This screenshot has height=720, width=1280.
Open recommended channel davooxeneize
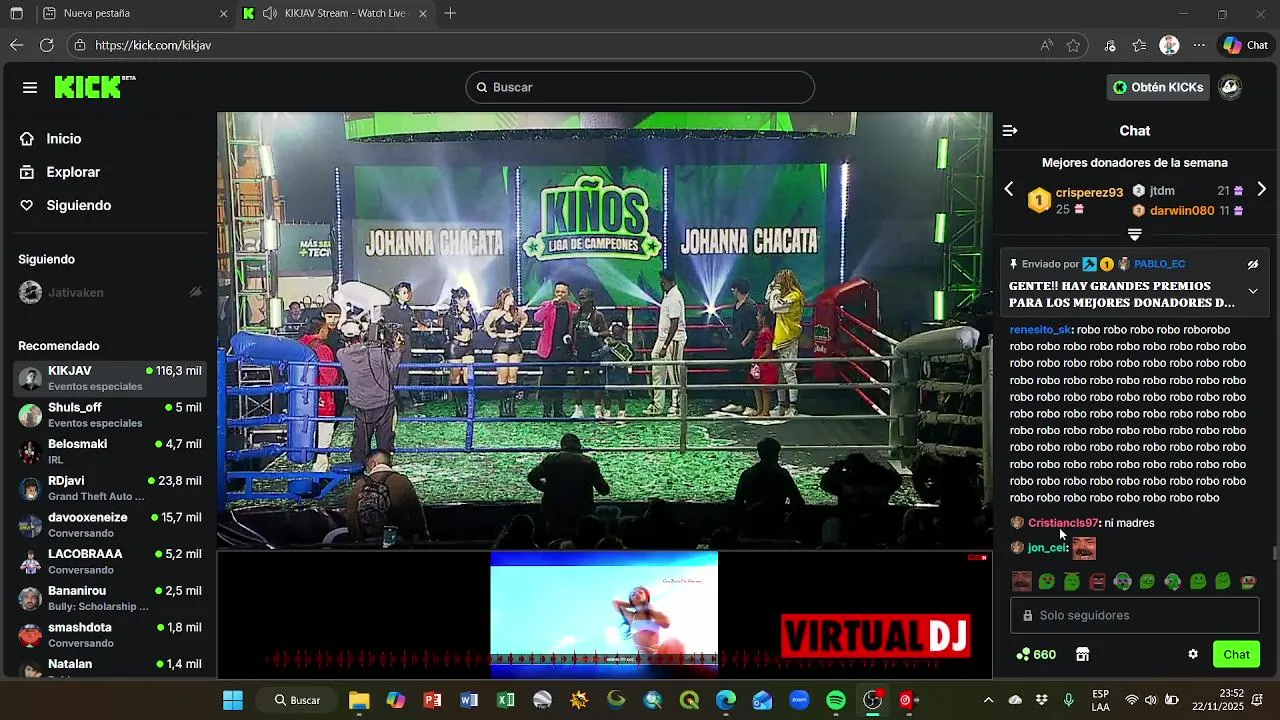tap(110, 525)
